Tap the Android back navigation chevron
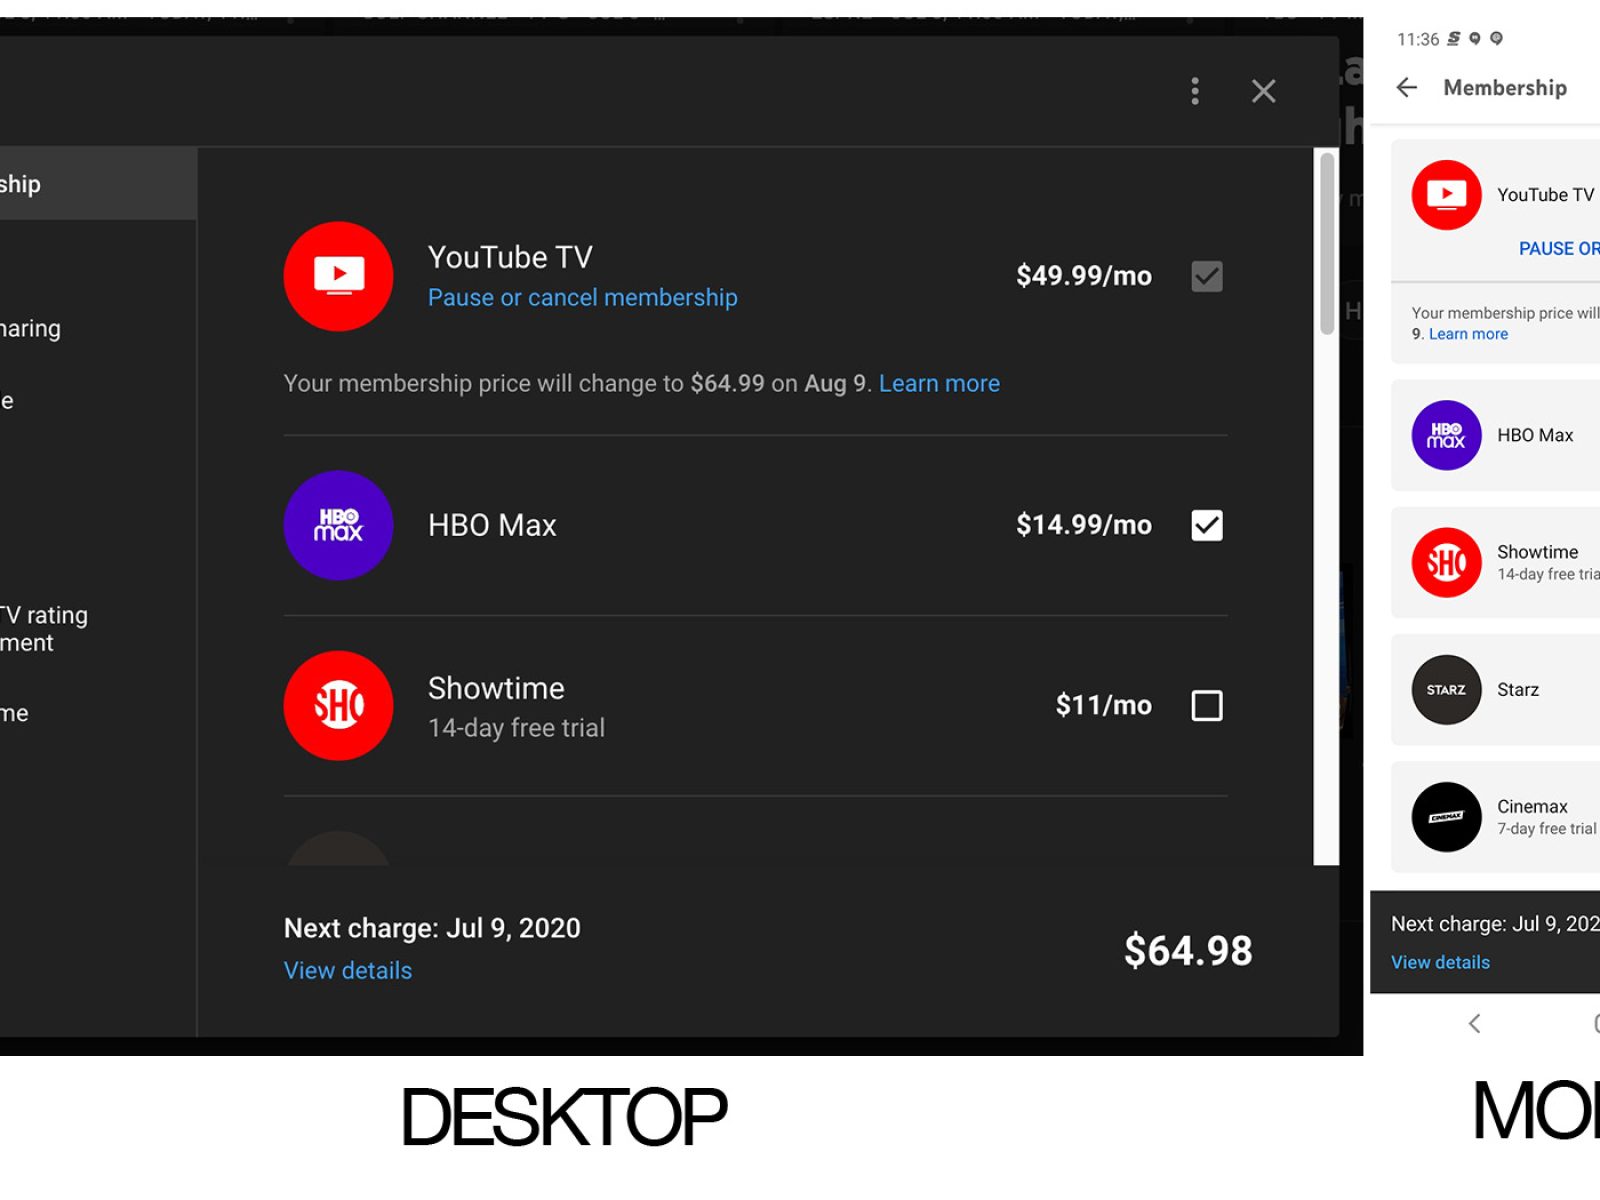 (x=1474, y=1023)
